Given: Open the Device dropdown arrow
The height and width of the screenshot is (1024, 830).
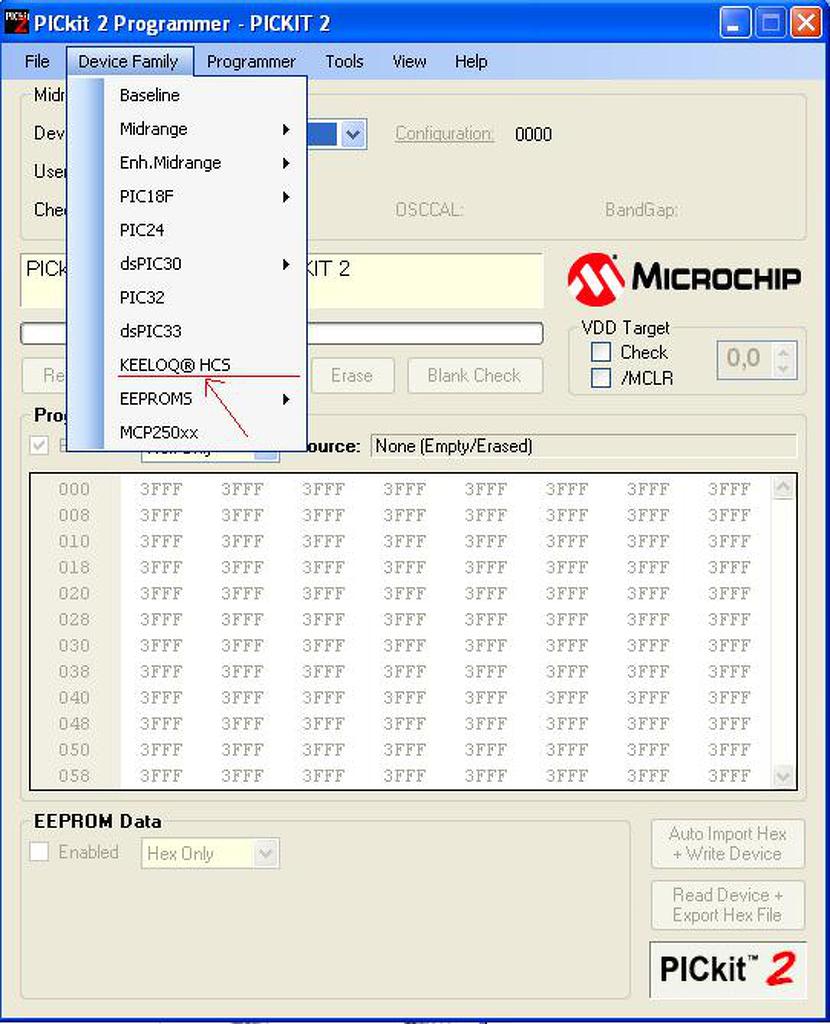Looking at the screenshot, I should [x=353, y=135].
